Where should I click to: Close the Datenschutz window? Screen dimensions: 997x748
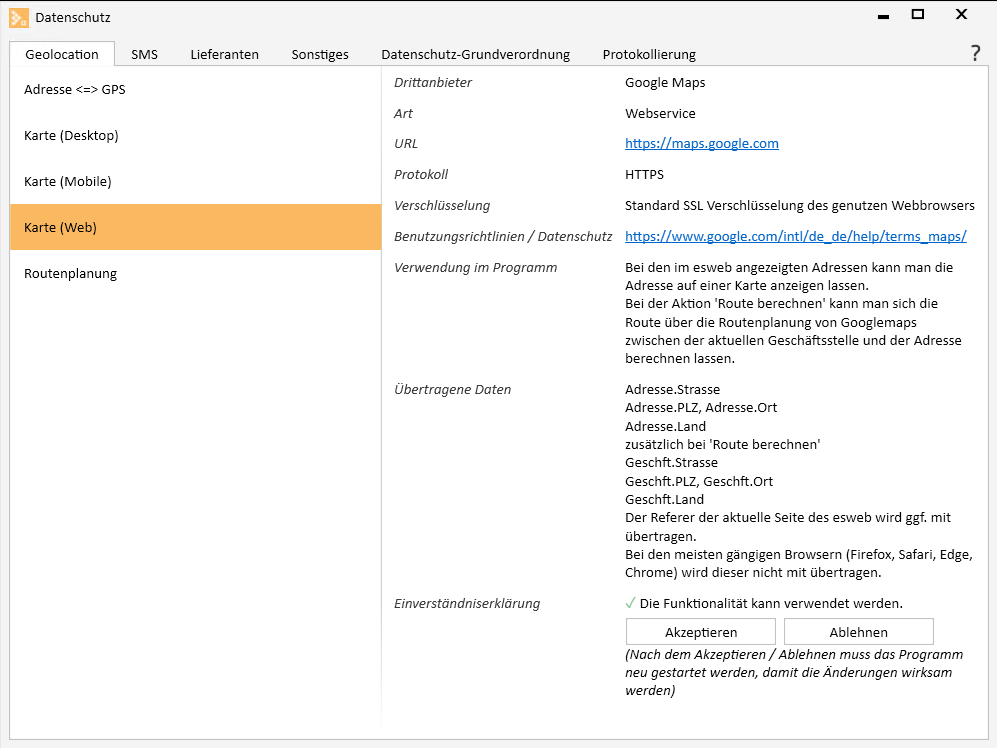pyautogui.click(x=961, y=15)
